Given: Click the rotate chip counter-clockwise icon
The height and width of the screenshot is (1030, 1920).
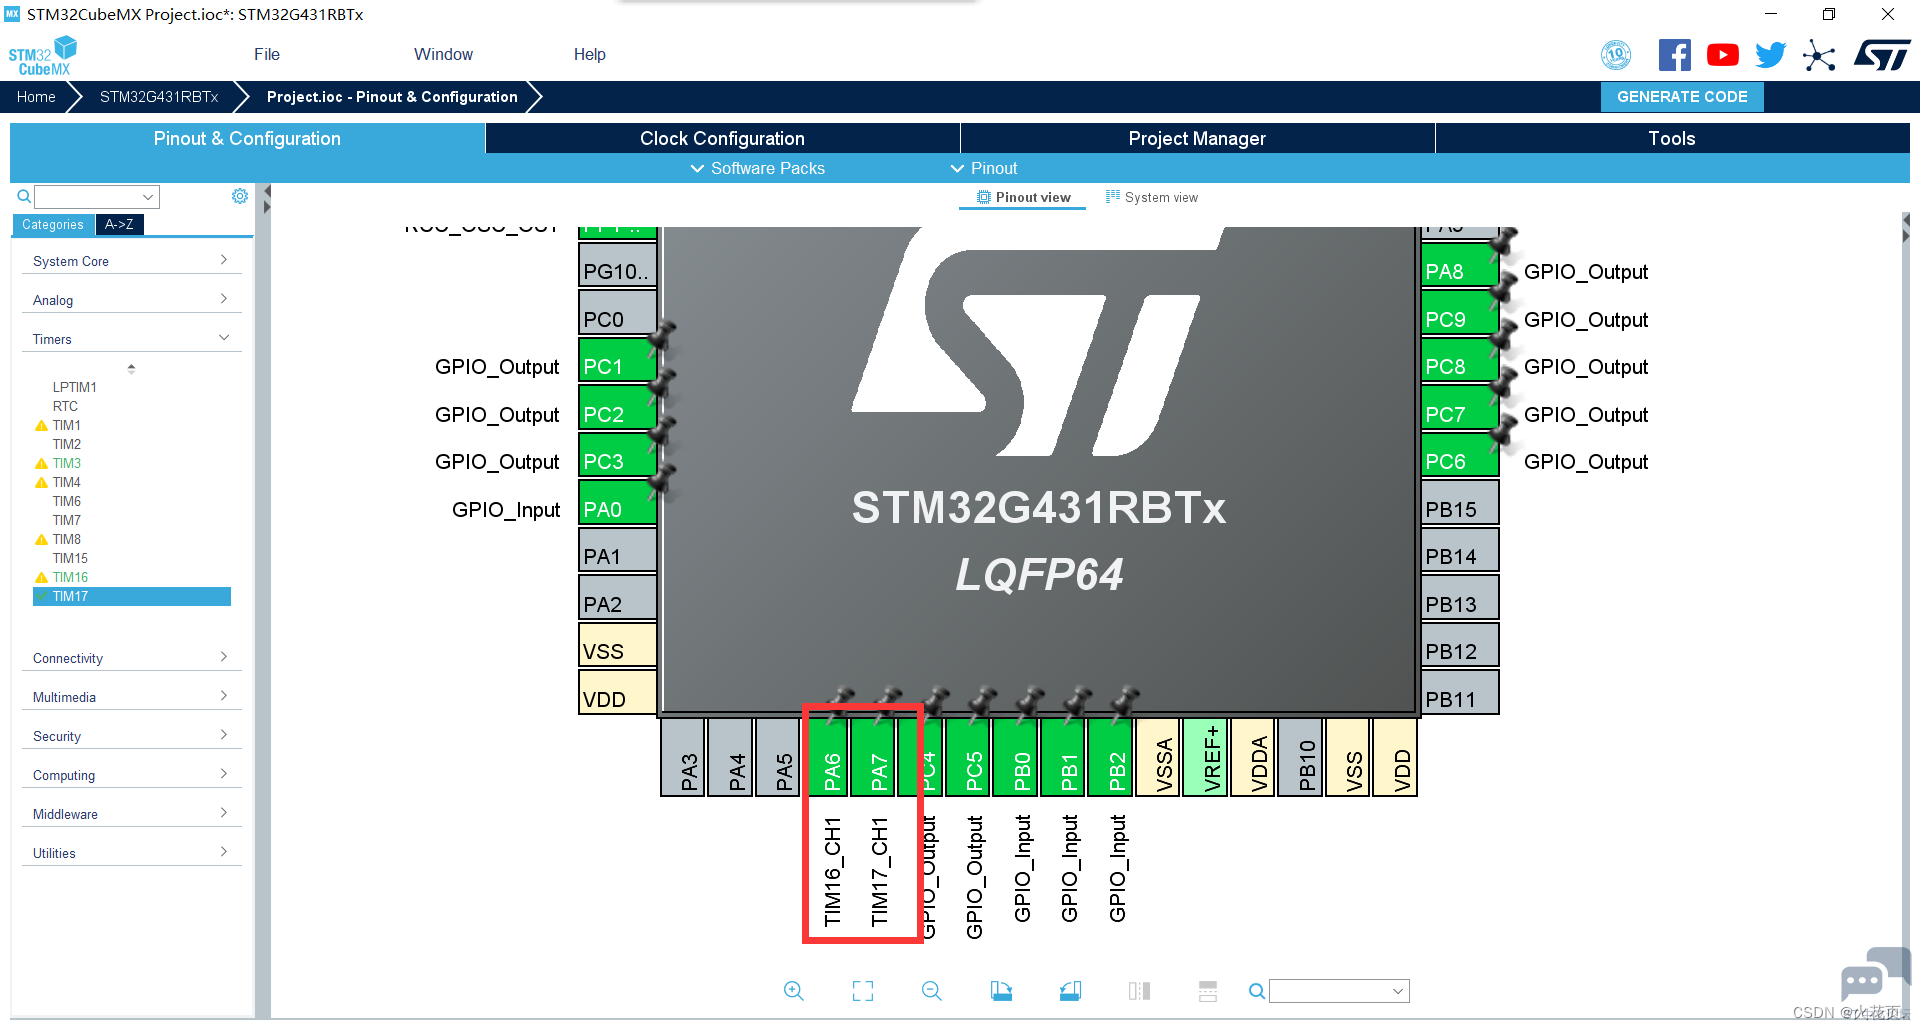Looking at the screenshot, I should 1070,991.
